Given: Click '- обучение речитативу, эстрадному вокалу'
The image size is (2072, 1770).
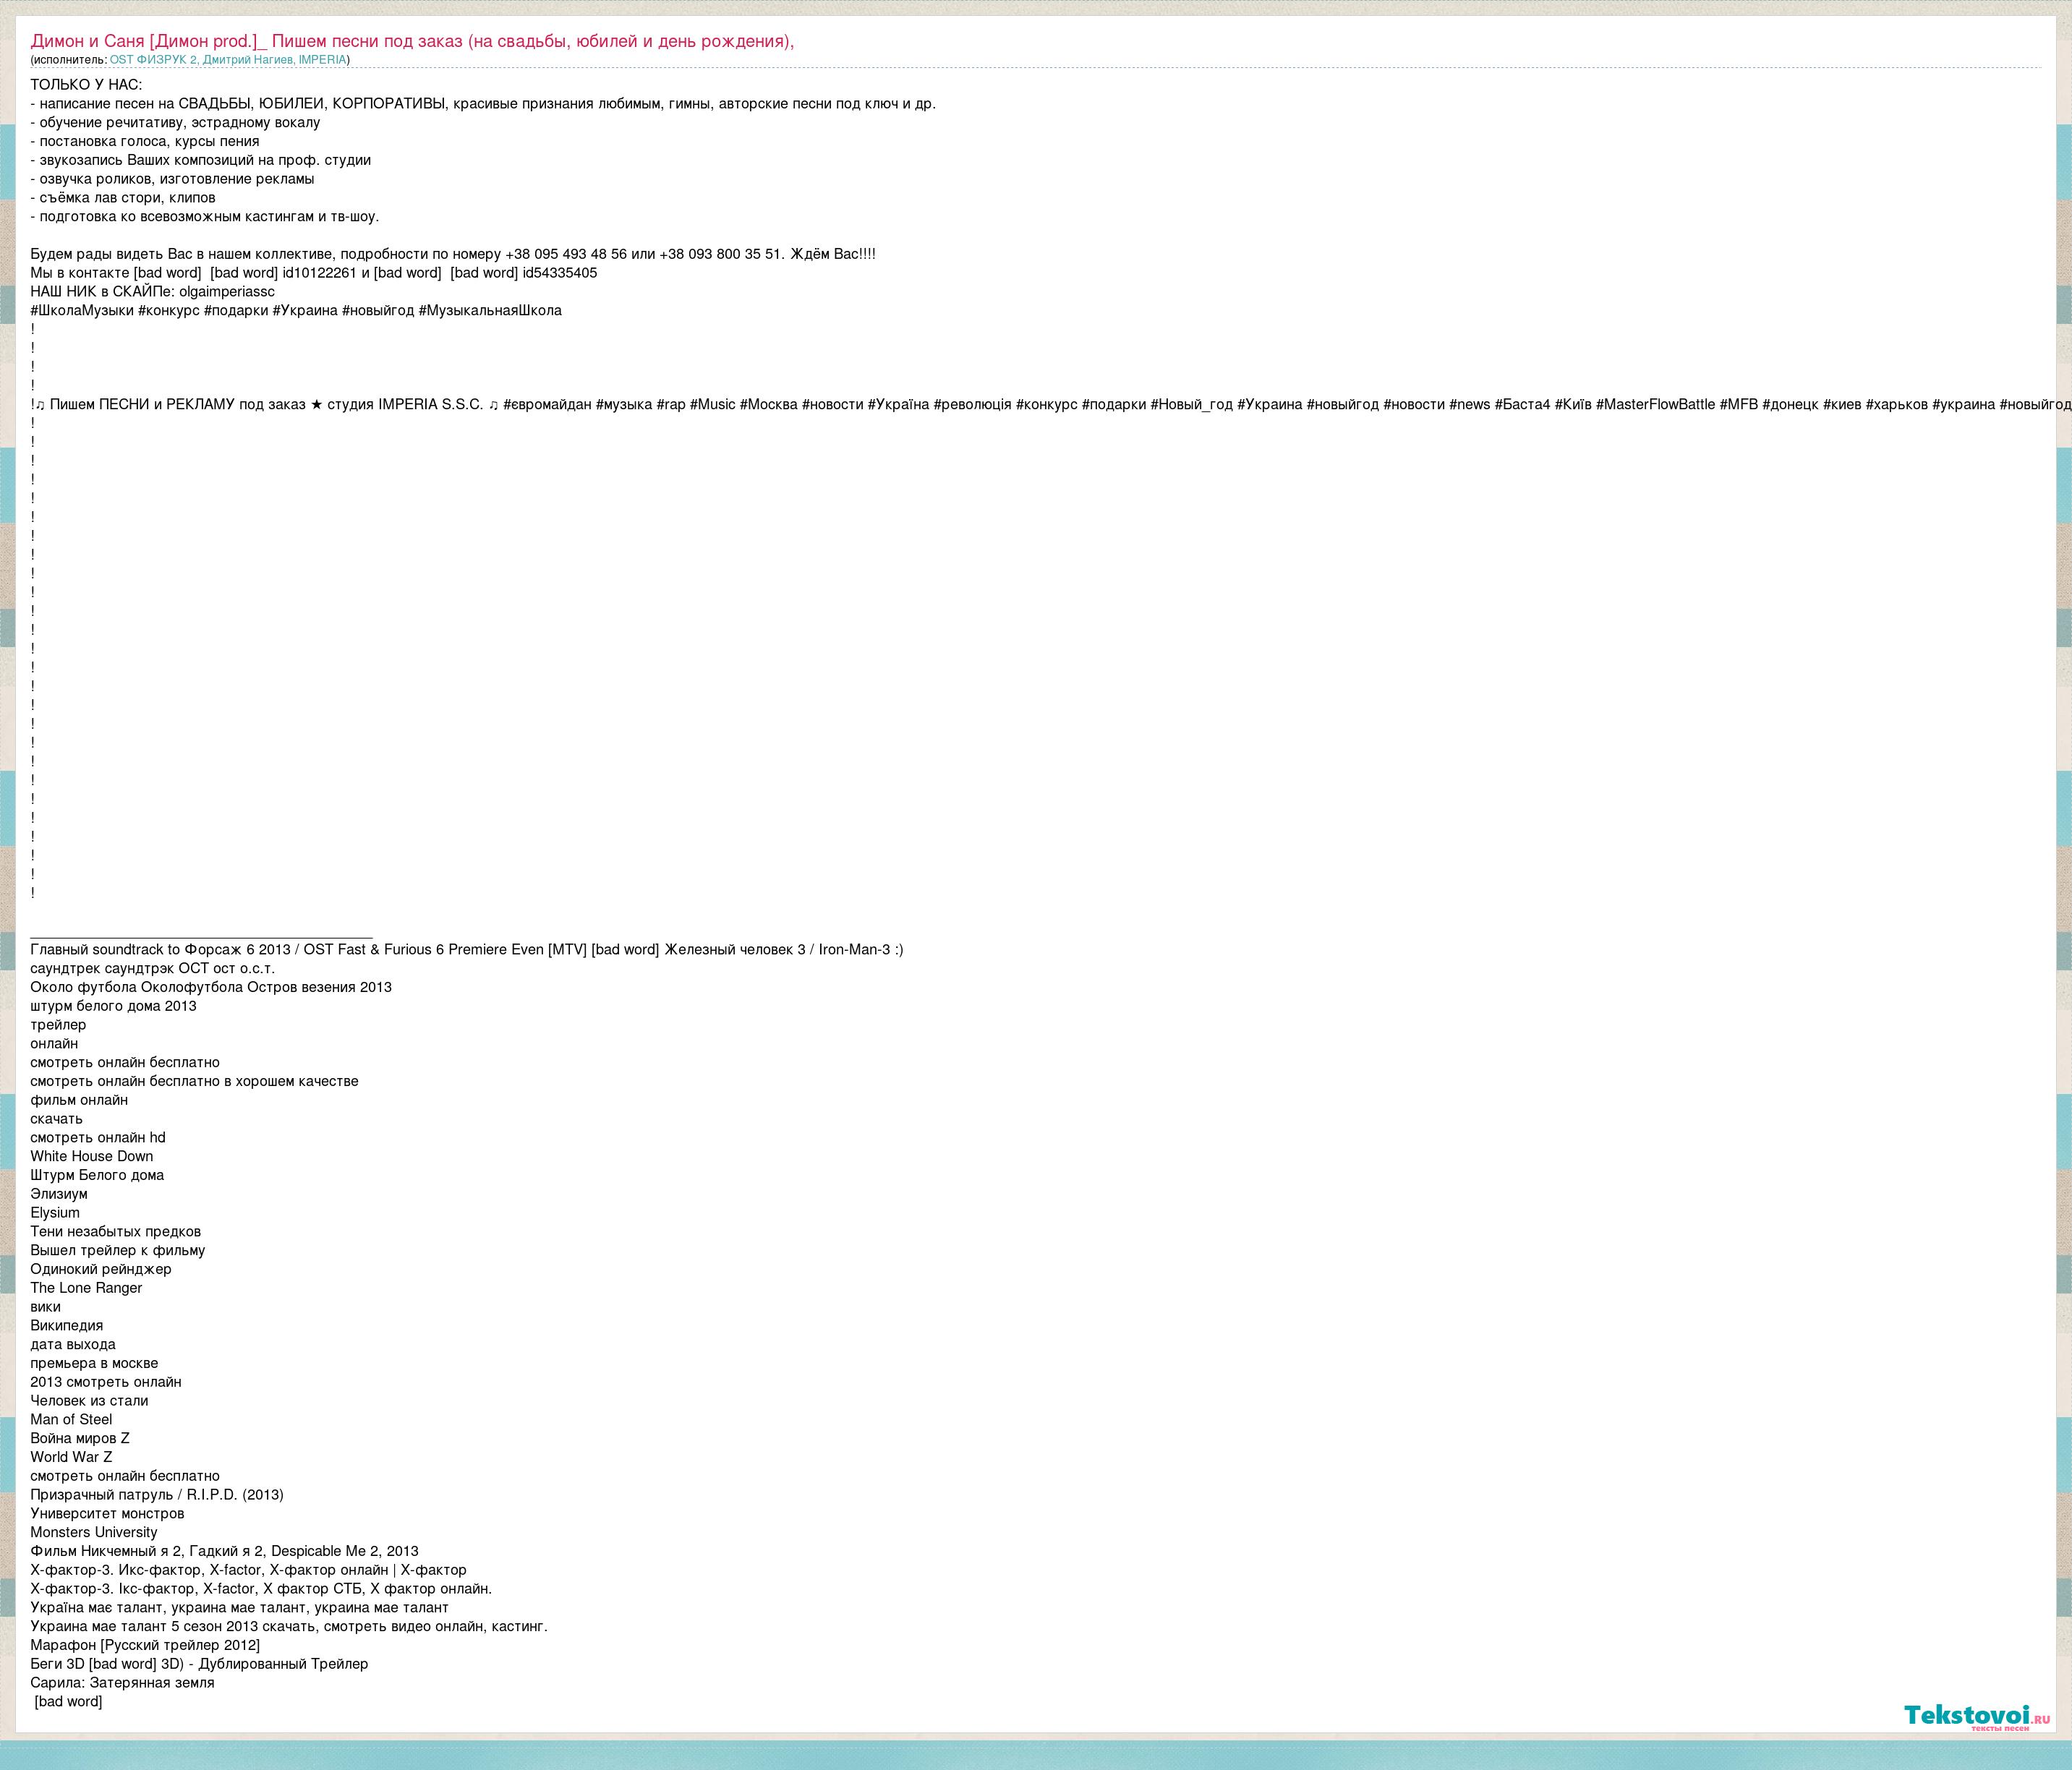Looking at the screenshot, I should (175, 123).
